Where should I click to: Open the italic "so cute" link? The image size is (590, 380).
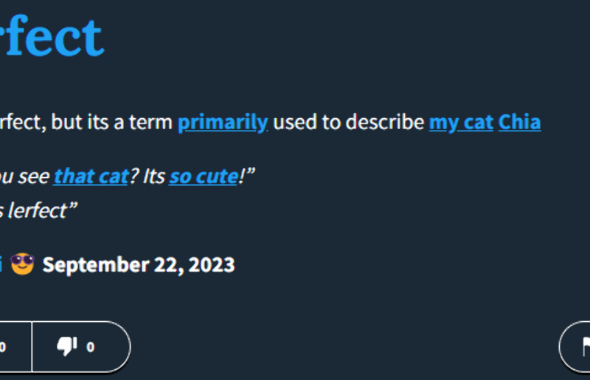pos(204,176)
